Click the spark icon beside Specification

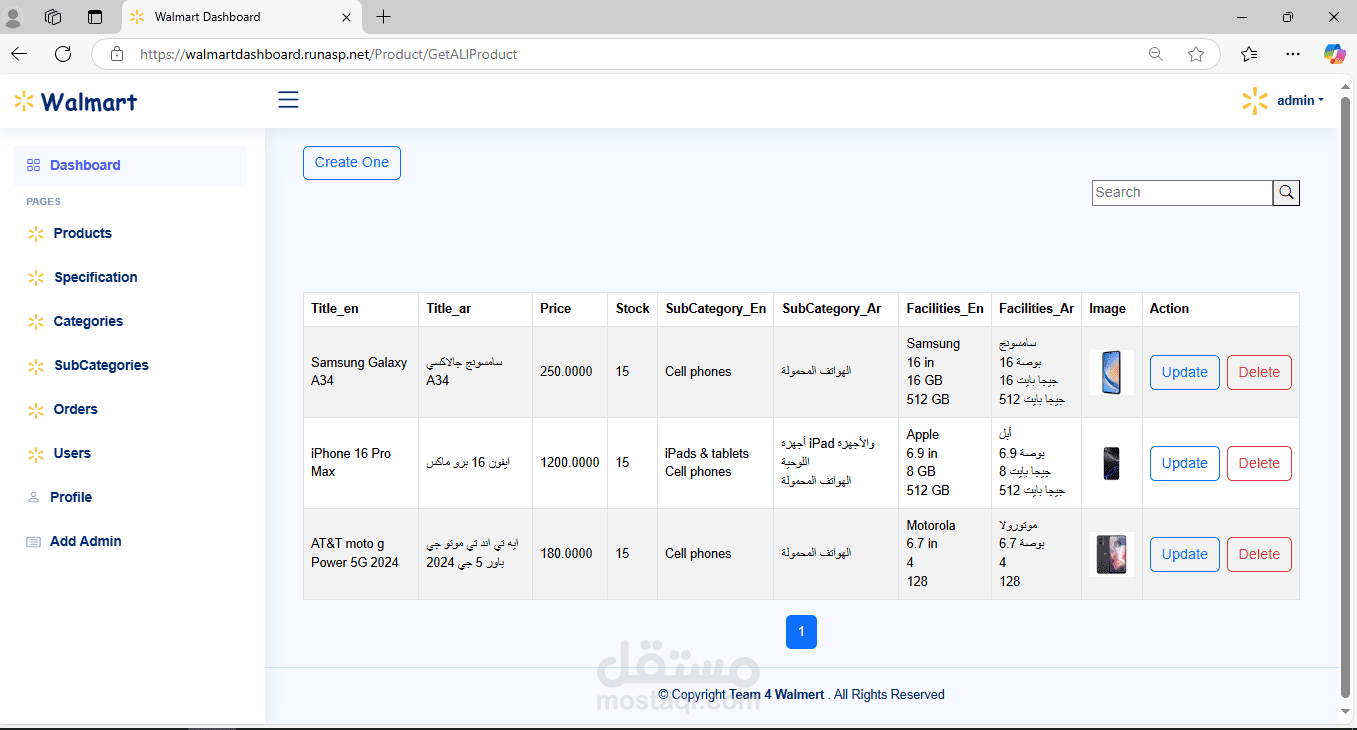[36, 278]
